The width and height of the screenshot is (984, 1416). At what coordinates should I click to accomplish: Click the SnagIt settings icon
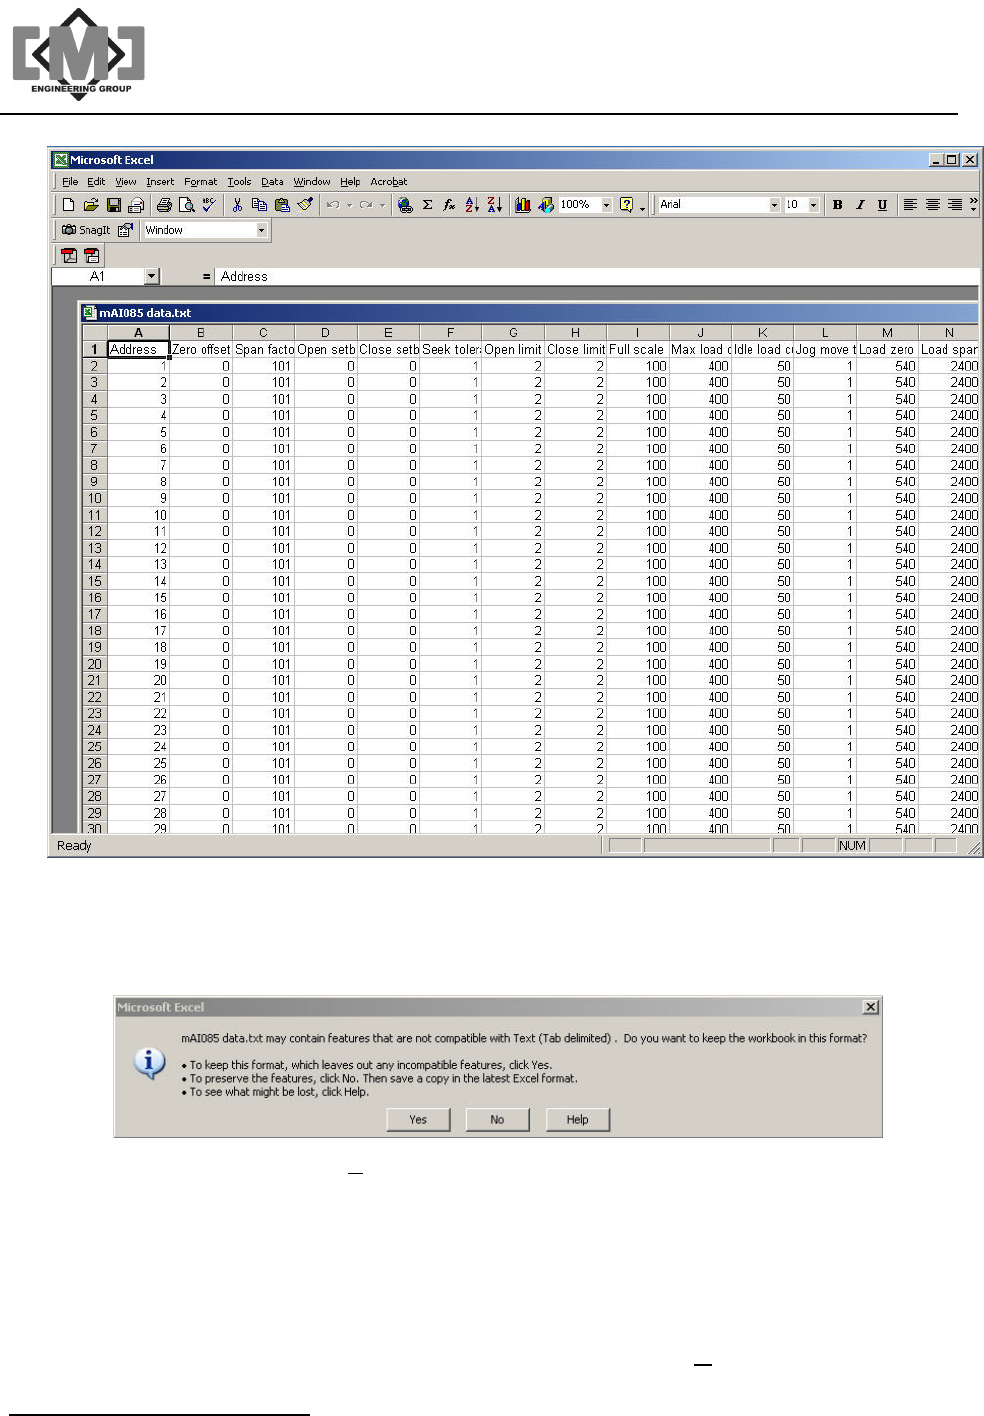[x=125, y=230]
